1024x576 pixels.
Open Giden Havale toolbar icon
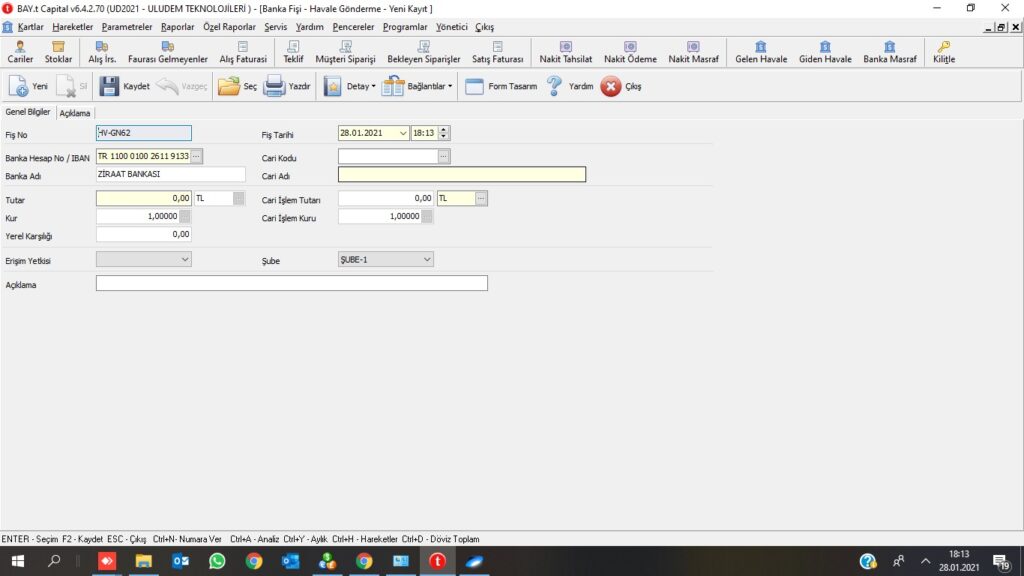click(824, 52)
